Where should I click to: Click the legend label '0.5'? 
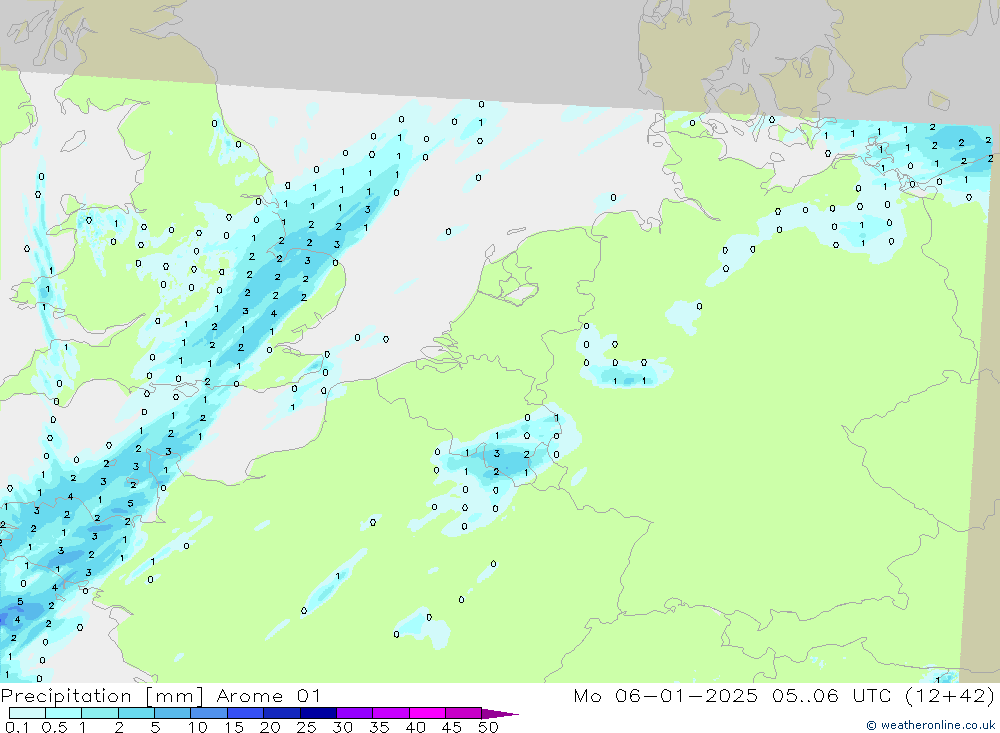(54, 727)
